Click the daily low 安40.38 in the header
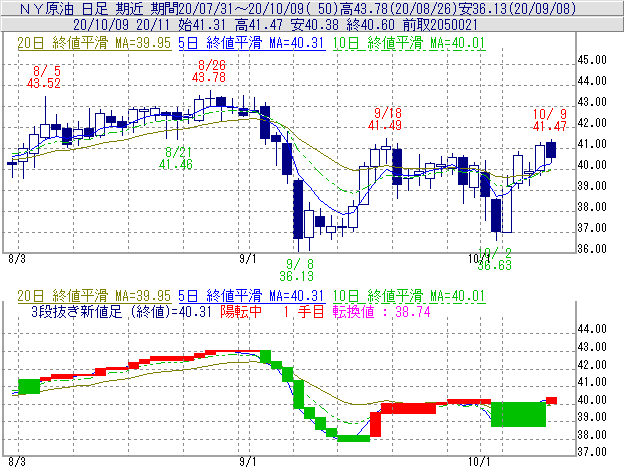Screen dimensions: 624x474 315,25
